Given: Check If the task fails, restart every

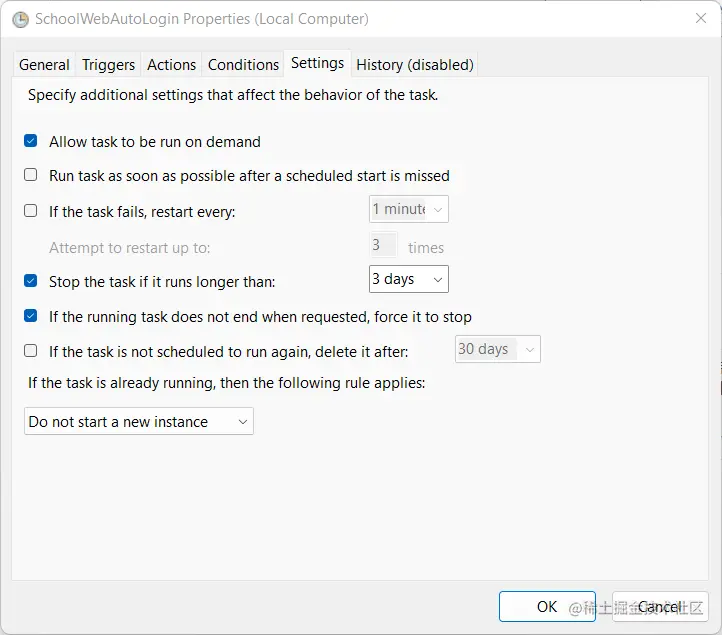Looking at the screenshot, I should [30, 211].
